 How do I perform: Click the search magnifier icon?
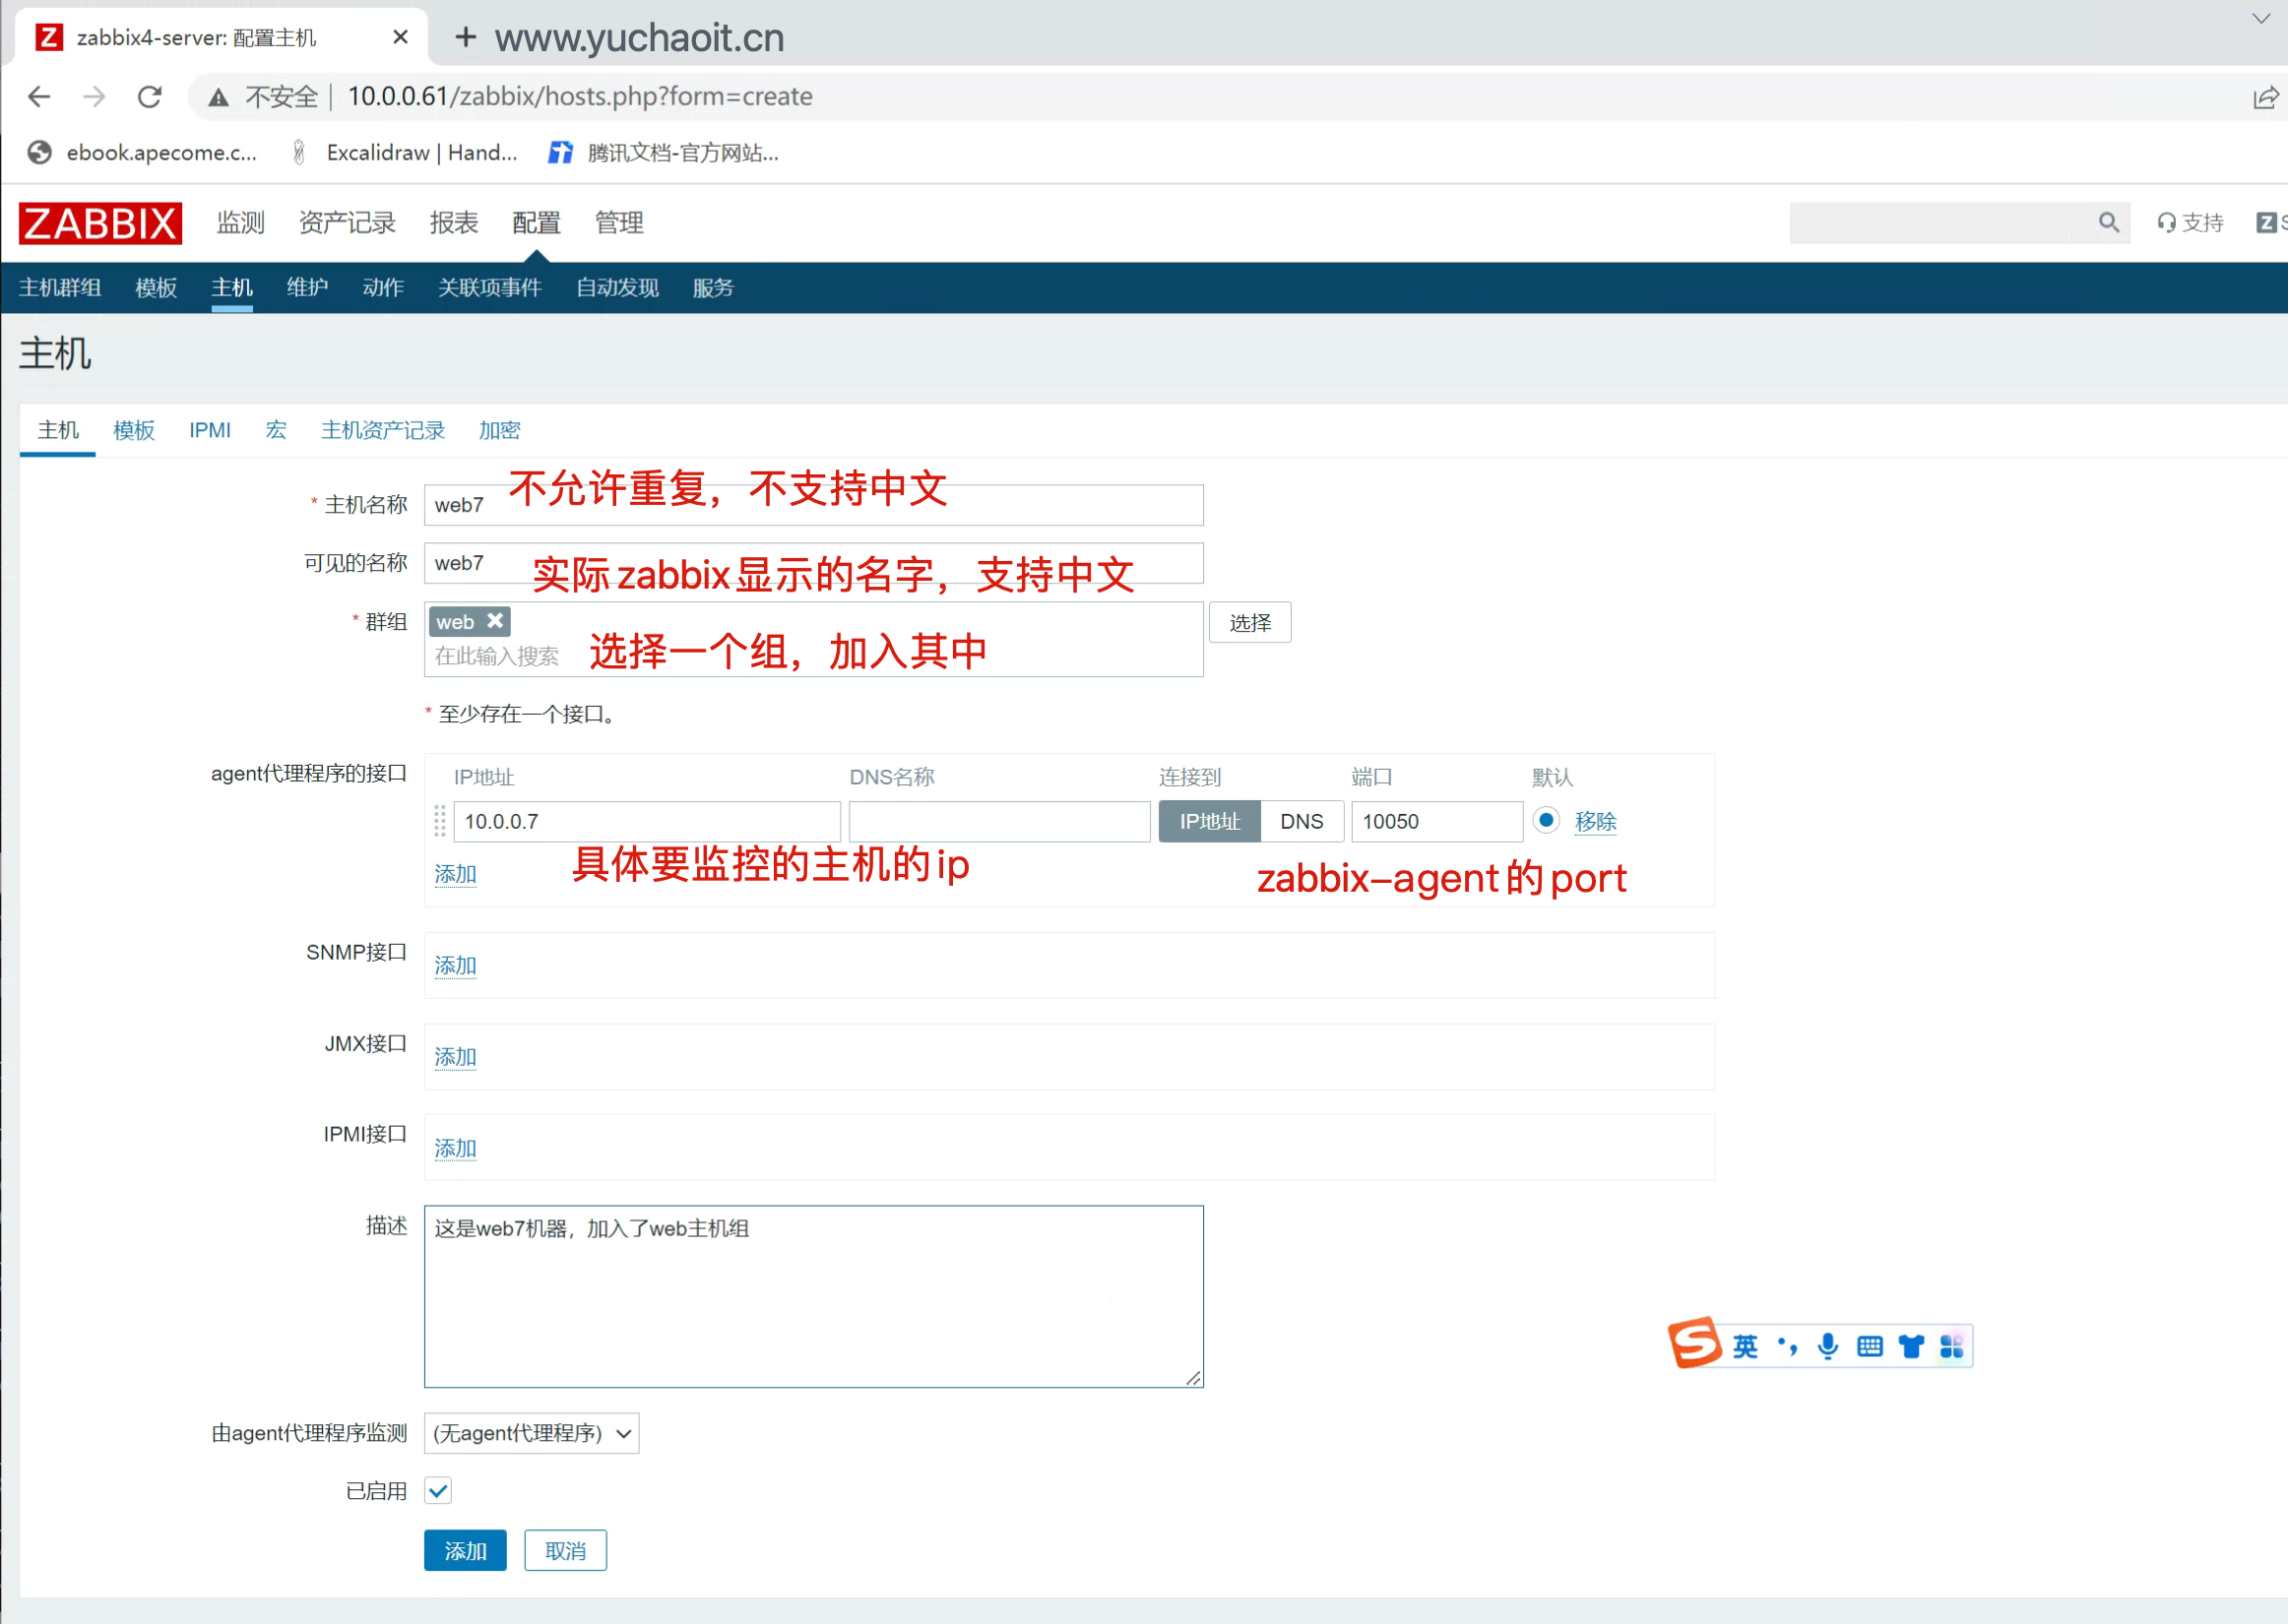coord(2108,222)
